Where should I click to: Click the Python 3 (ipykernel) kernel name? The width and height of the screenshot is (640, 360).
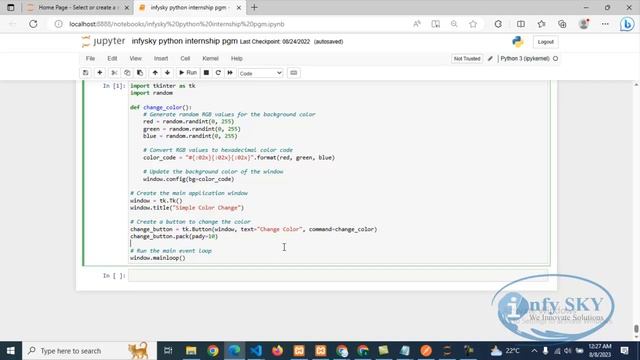coord(525,58)
